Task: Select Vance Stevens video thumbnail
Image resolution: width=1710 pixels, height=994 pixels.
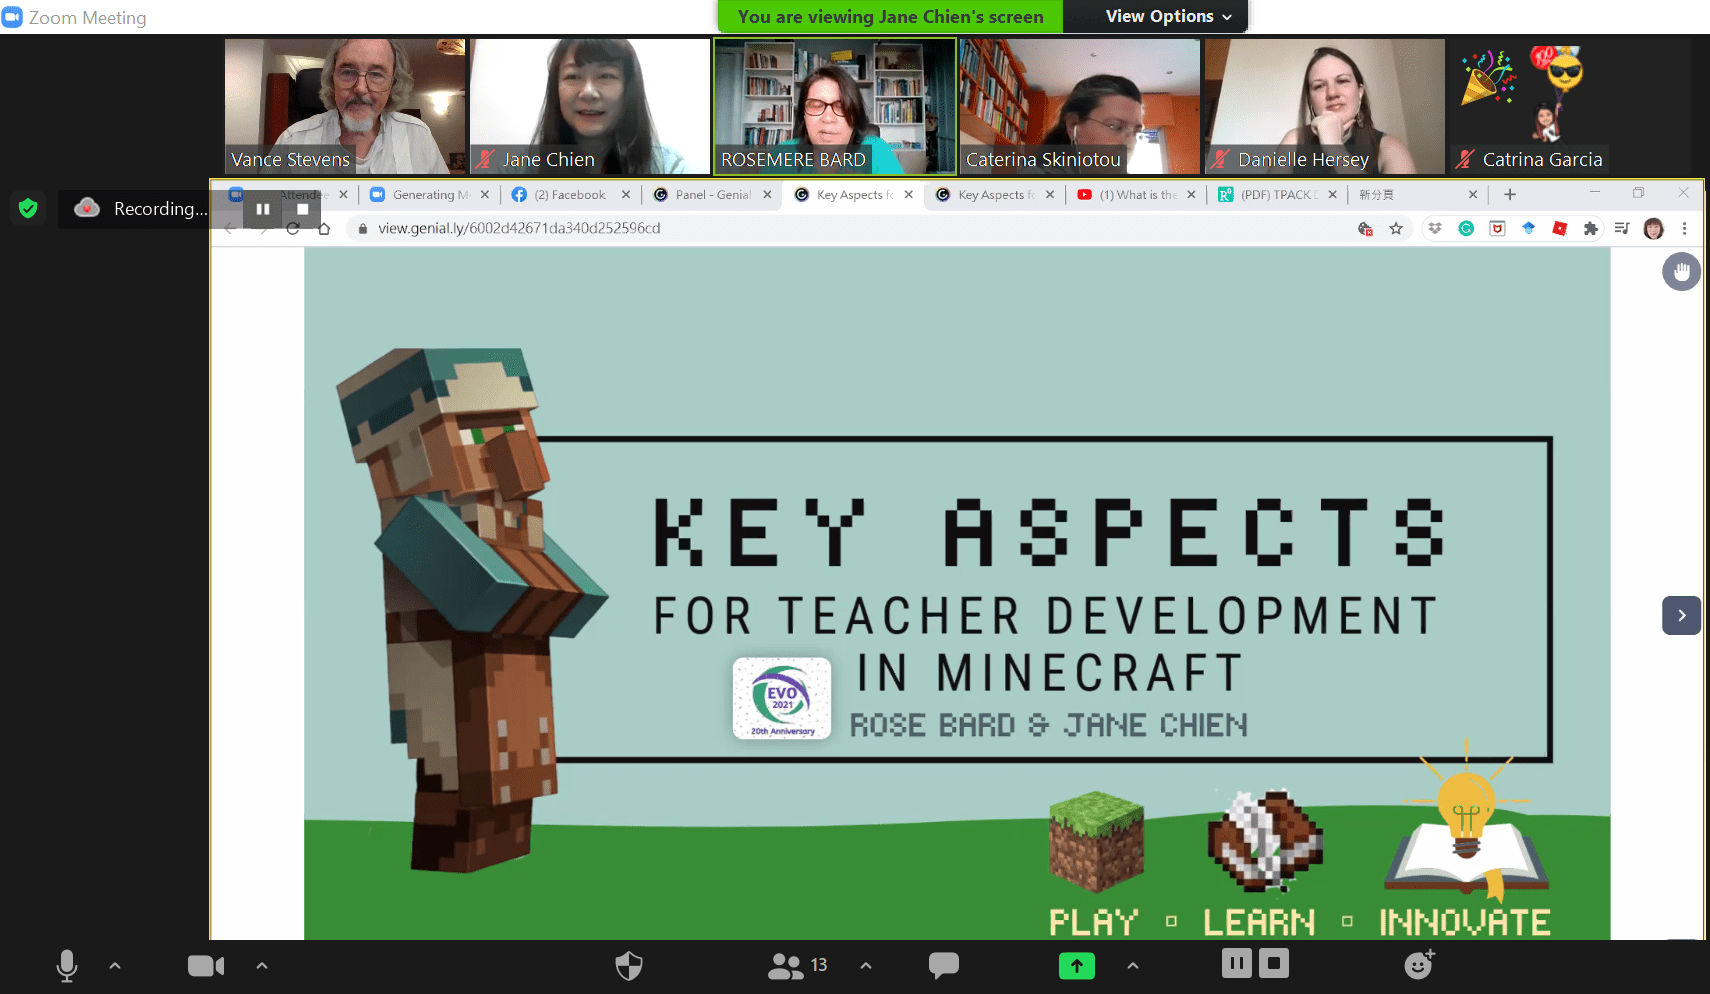Action: 345,106
